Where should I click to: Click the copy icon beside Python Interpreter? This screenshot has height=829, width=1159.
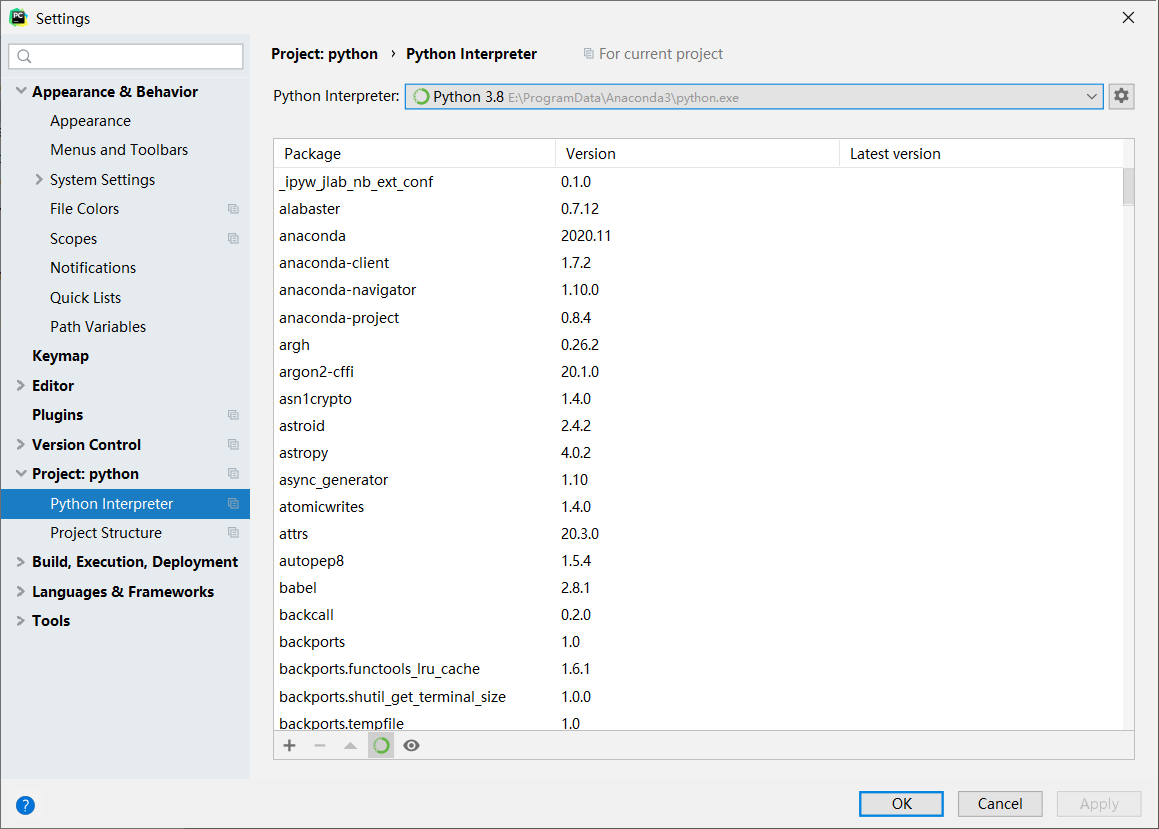point(234,504)
